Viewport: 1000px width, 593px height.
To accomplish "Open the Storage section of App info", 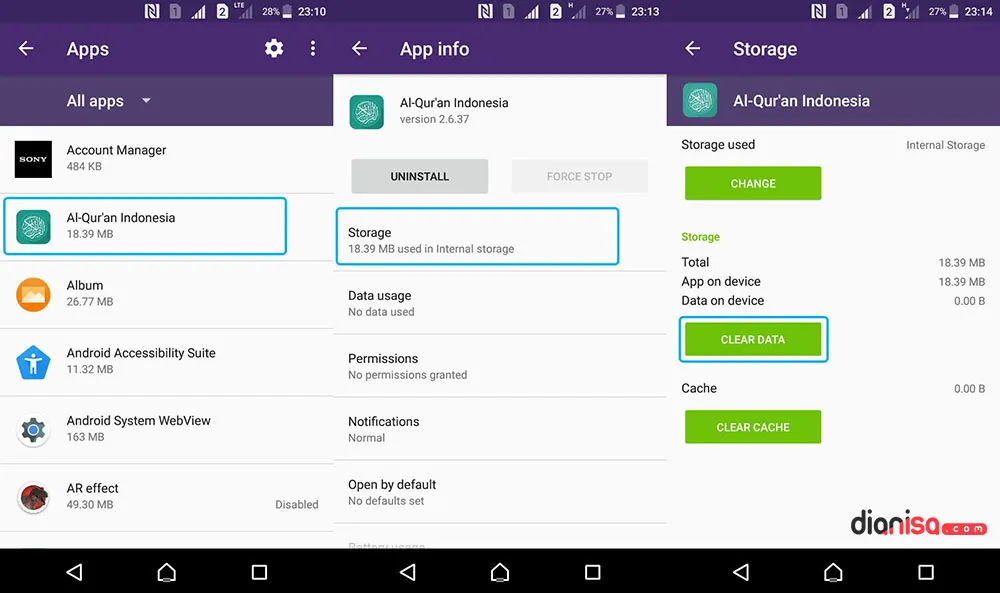I will click(x=477, y=237).
